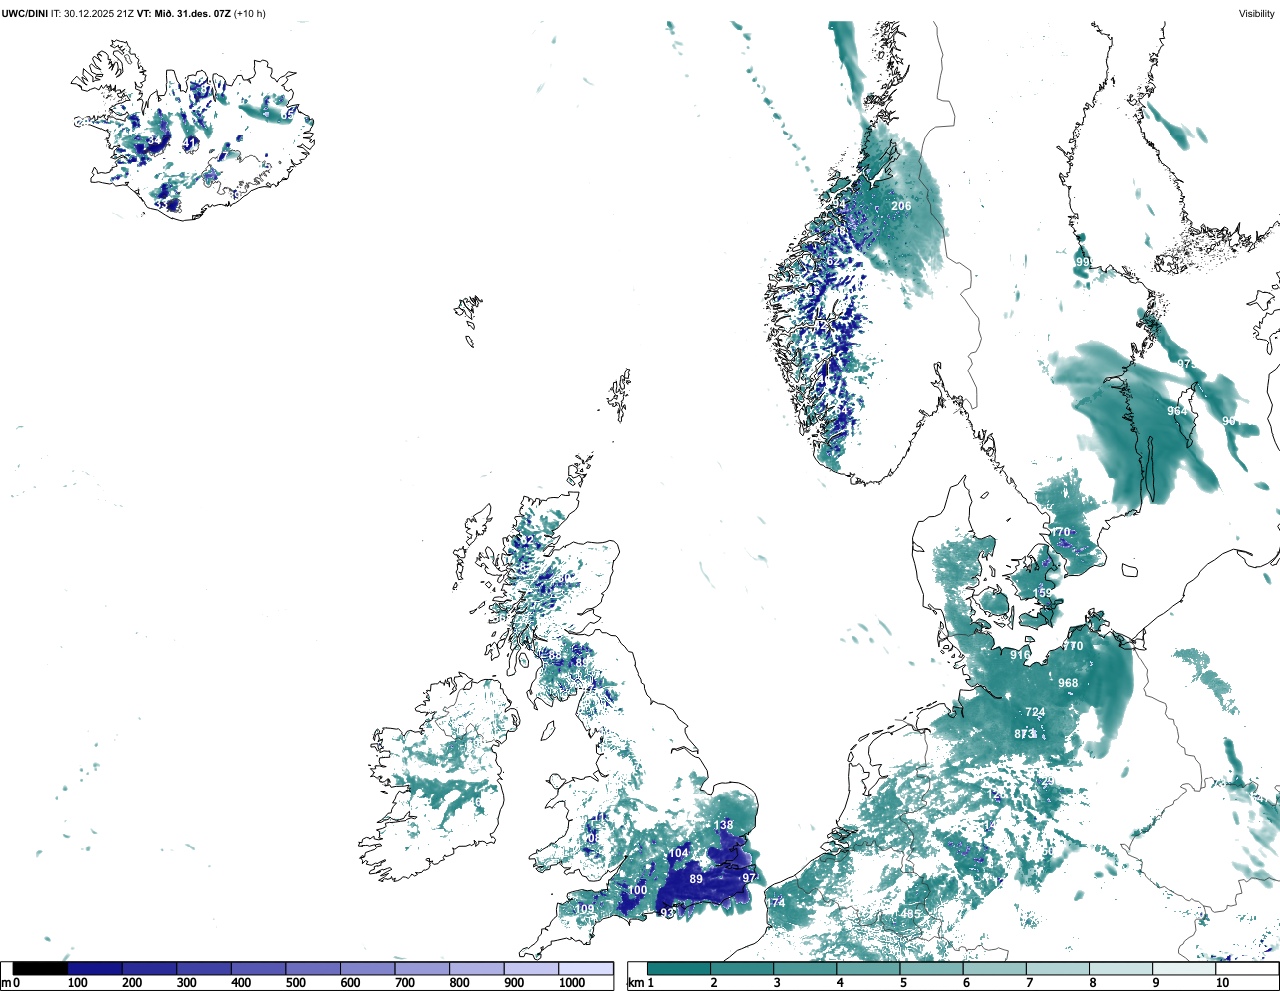Click the '97' value near the Thames estuary
Image resolution: width=1280 pixels, height=991 pixels.
748,878
